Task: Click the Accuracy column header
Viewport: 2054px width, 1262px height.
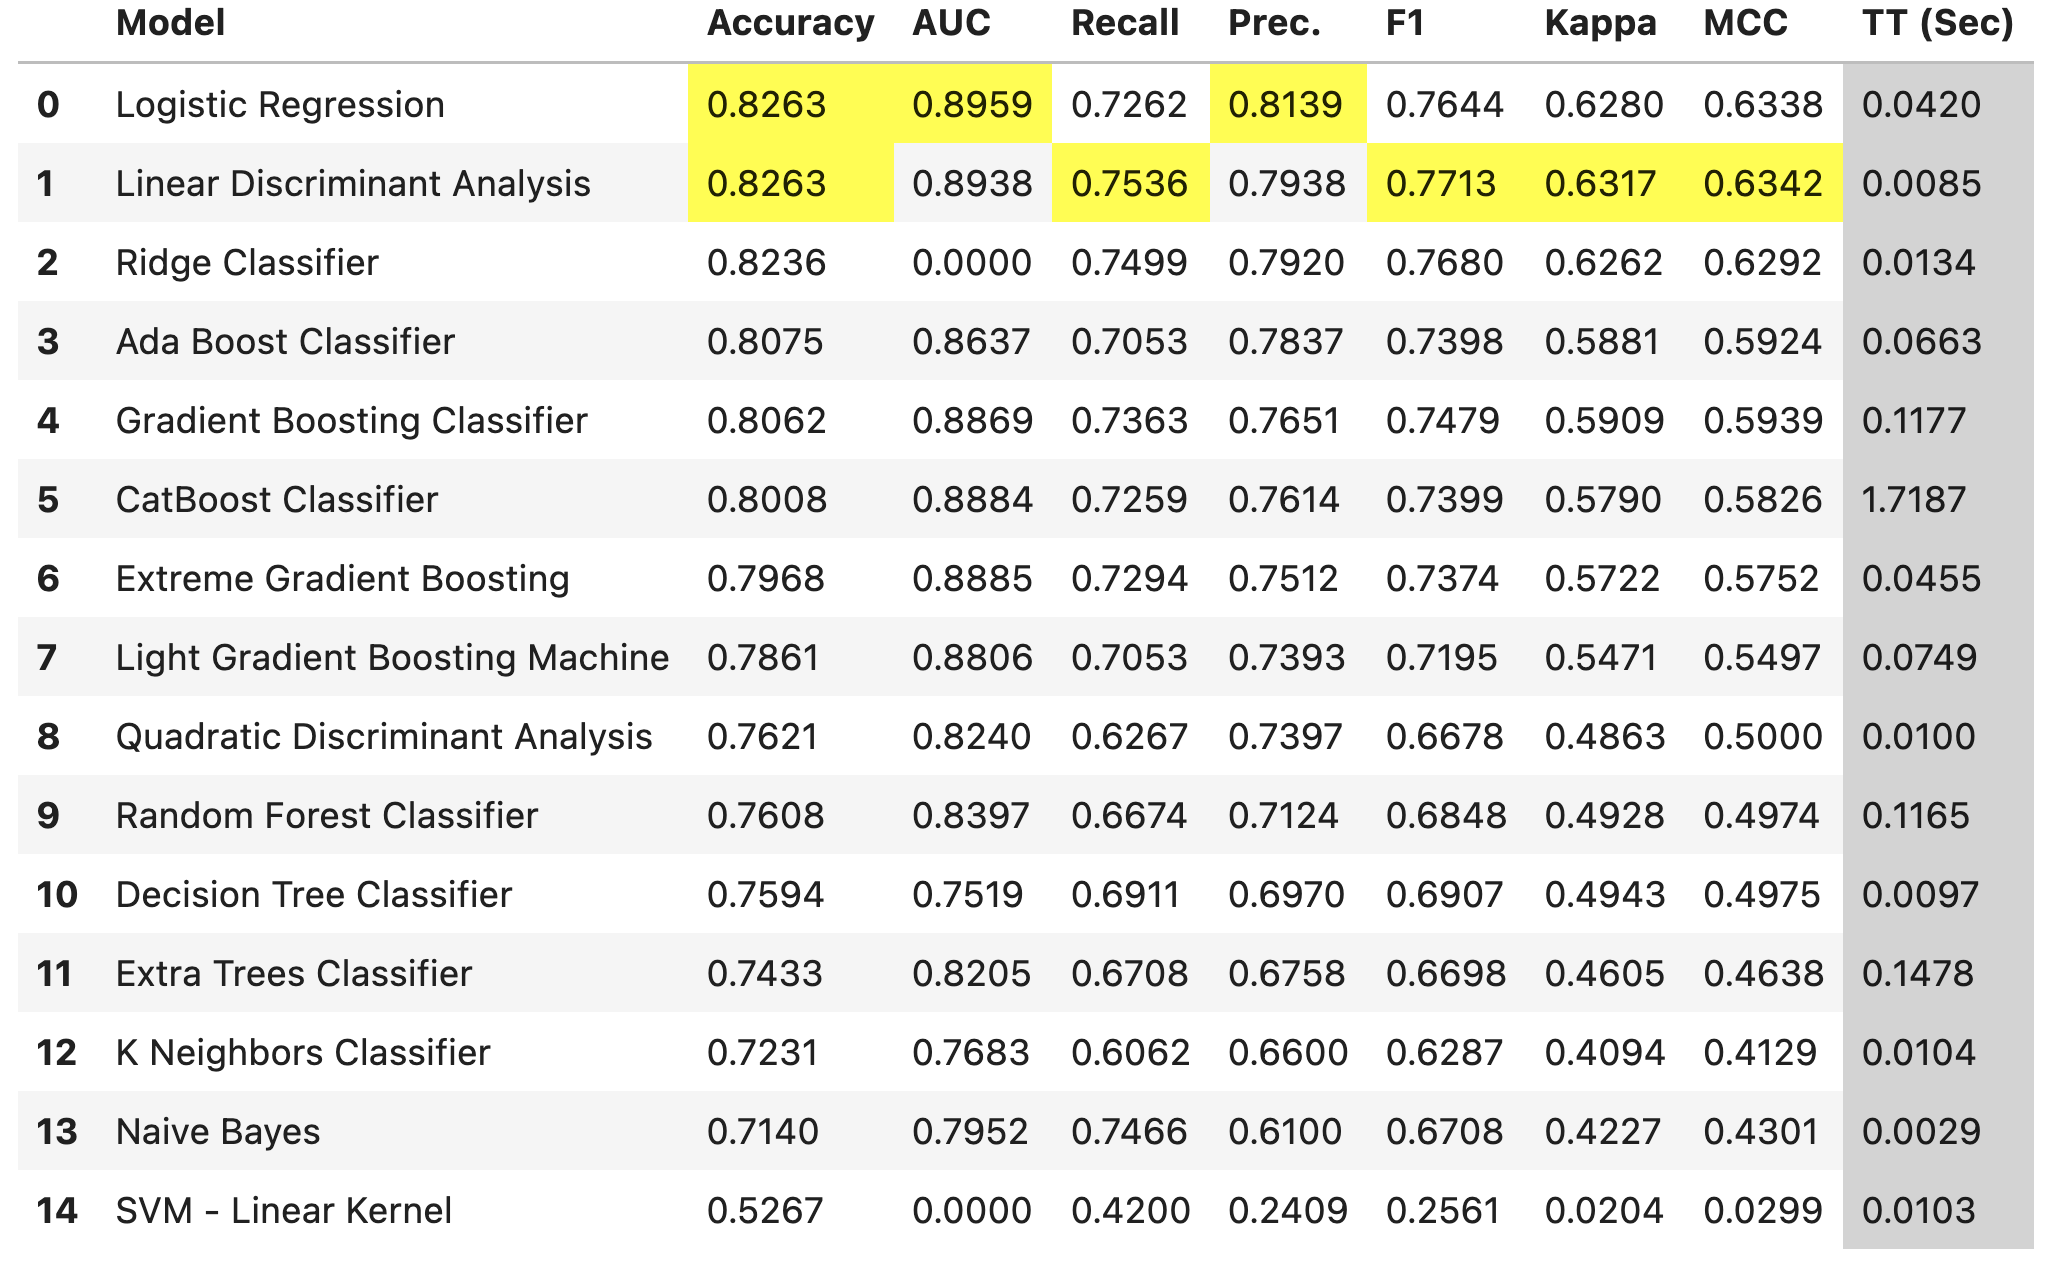Action: pos(790,23)
